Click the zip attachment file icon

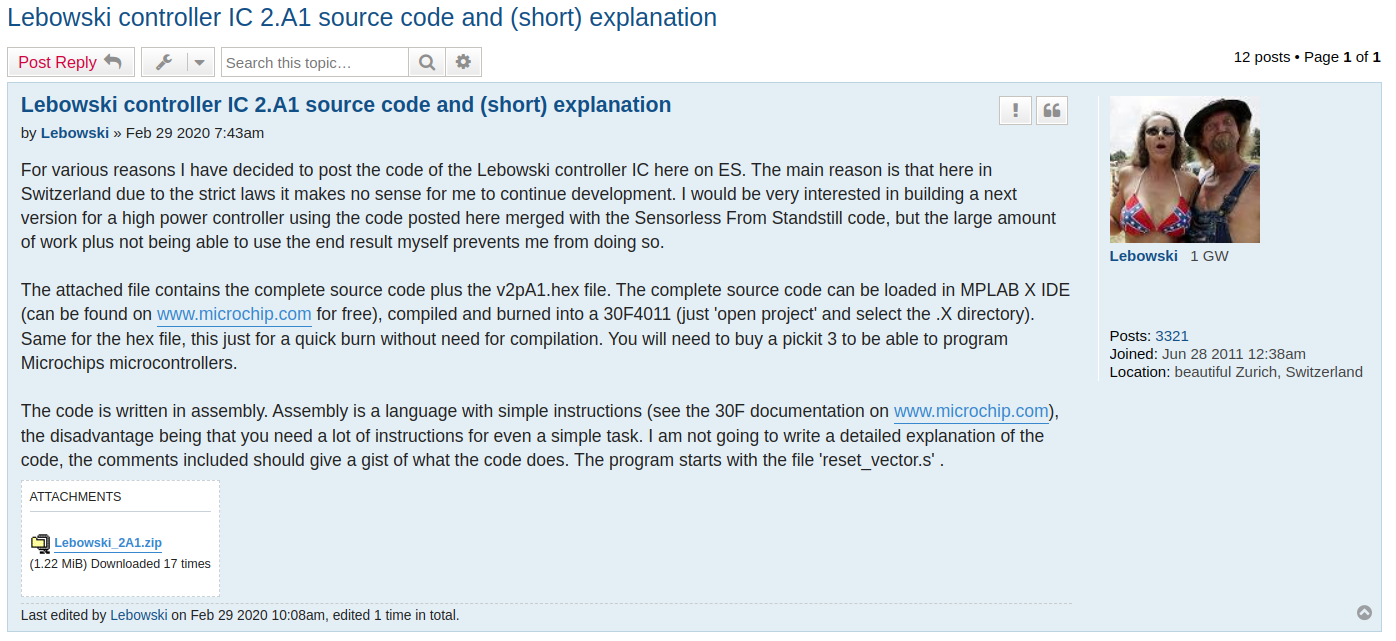click(40, 543)
